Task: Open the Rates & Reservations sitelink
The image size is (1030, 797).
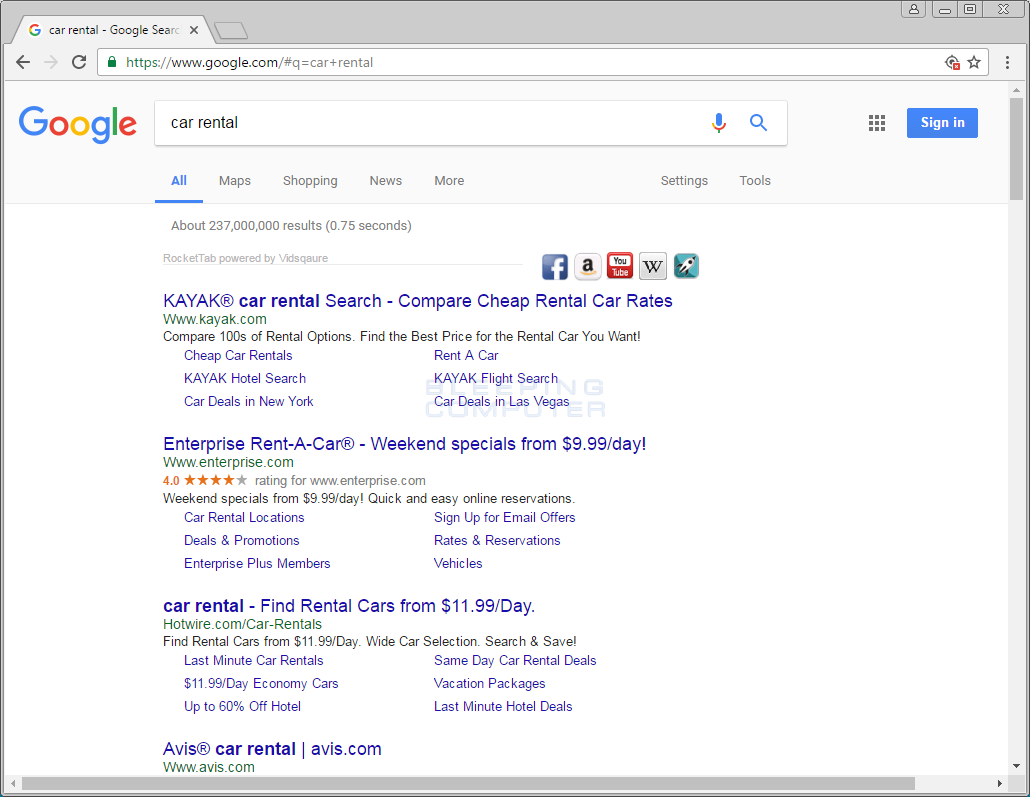Action: [x=497, y=541]
